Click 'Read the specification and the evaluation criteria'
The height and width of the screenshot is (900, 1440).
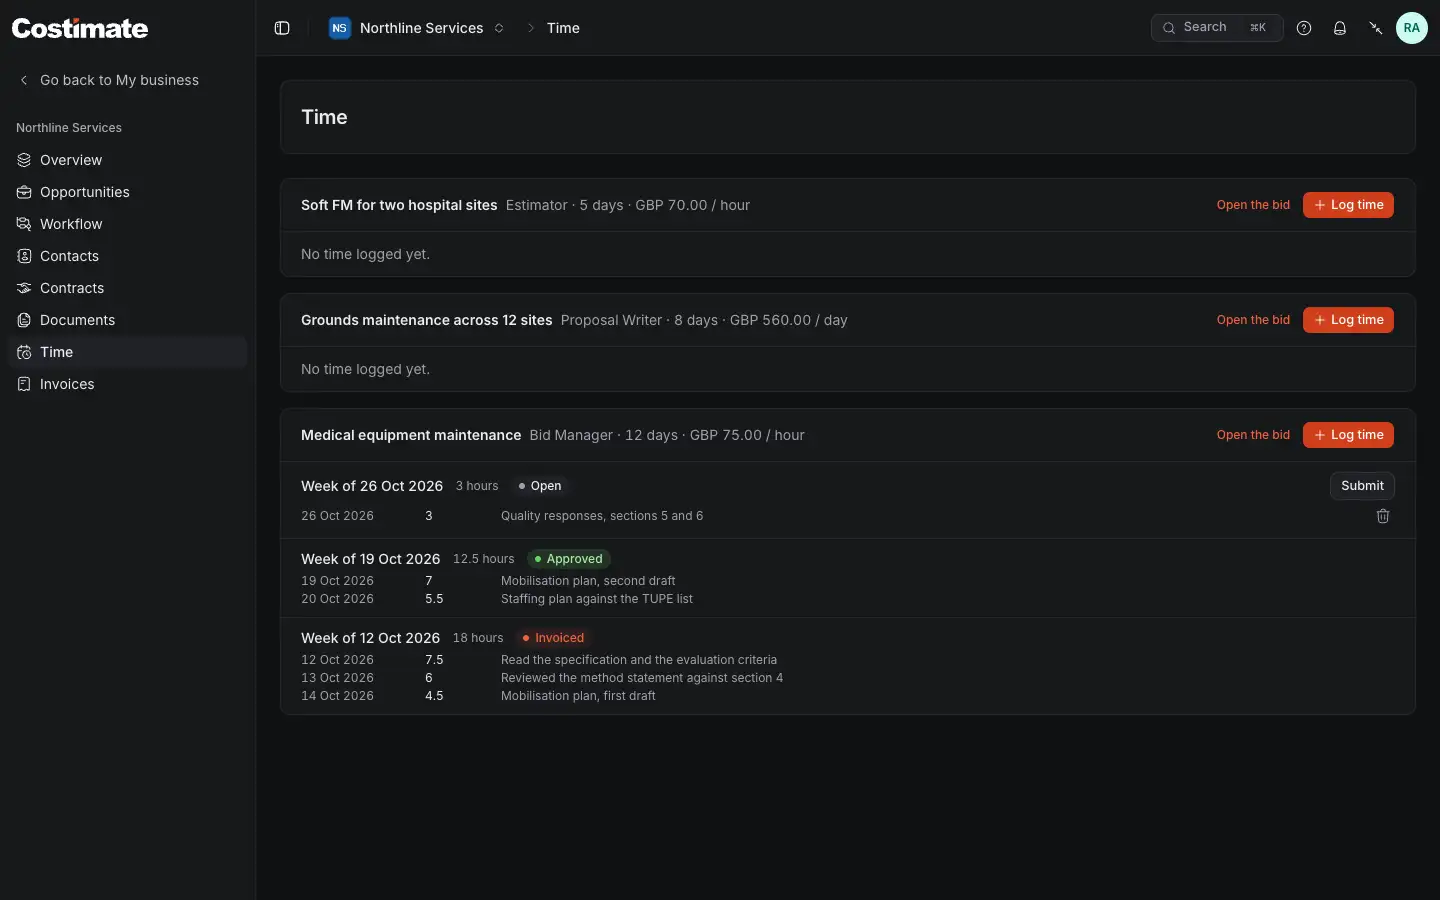point(639,660)
